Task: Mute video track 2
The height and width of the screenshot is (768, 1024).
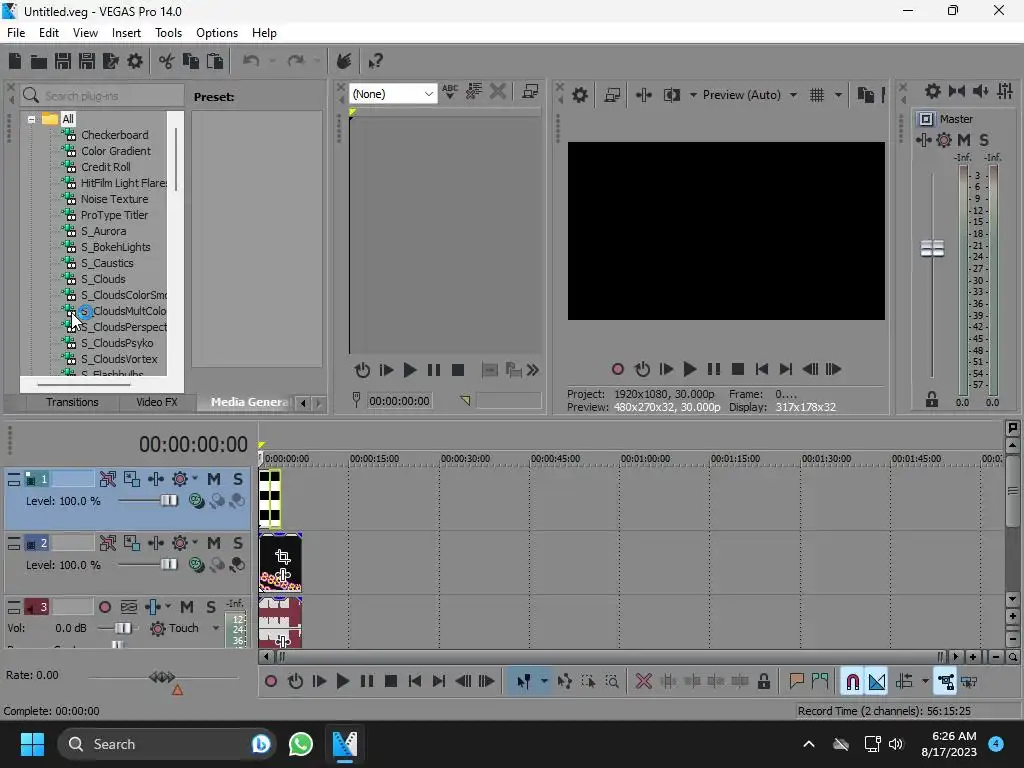Action: click(x=214, y=543)
